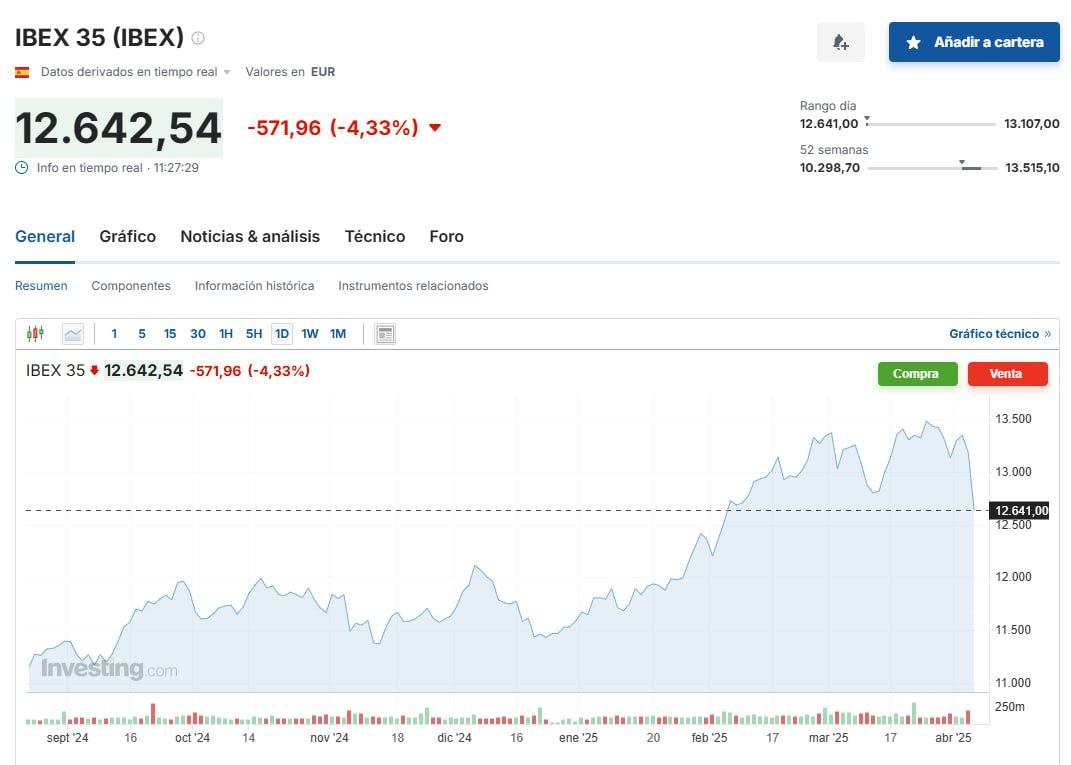Image resolution: width=1071 pixels, height=765 pixels.
Task: Open Gráfico técnico link
Action: tap(1000, 334)
